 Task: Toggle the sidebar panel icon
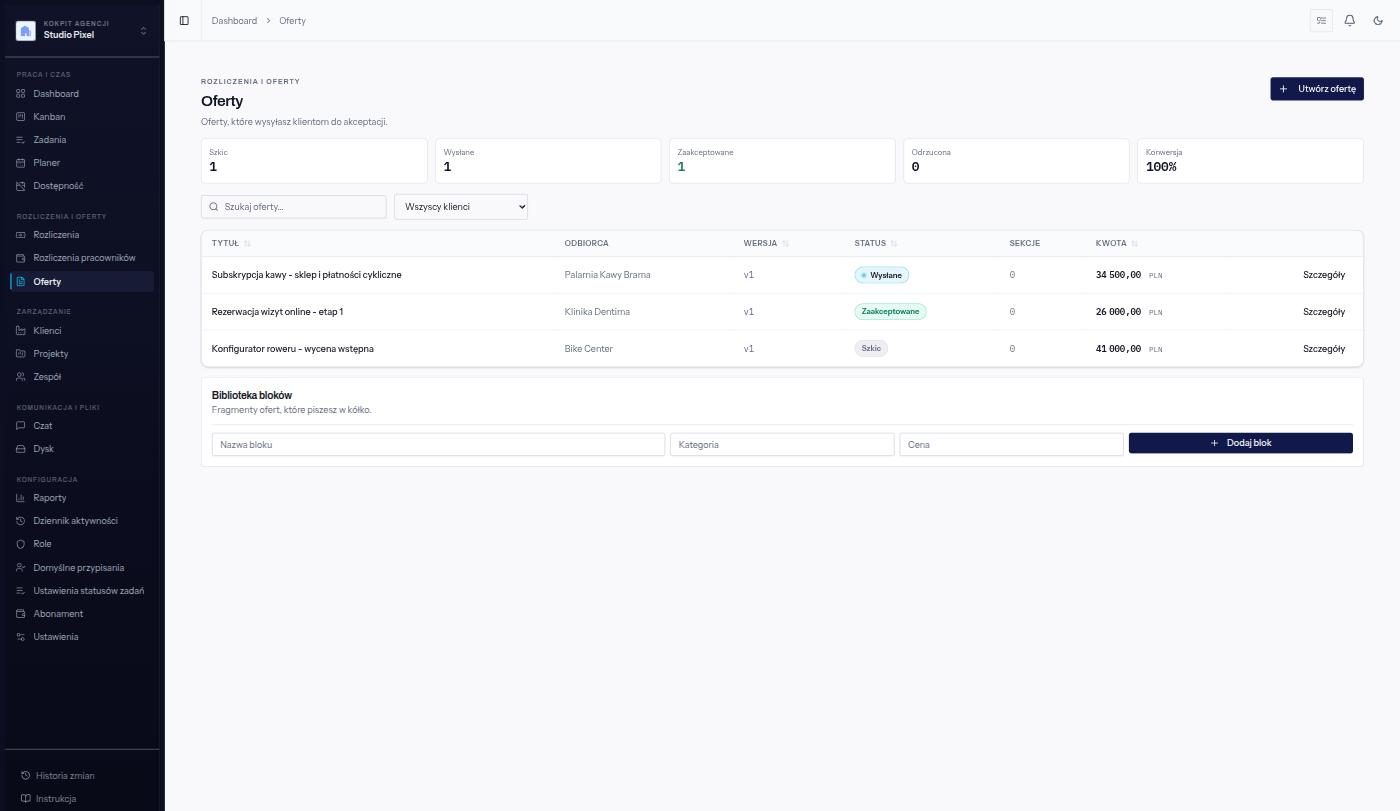(x=184, y=20)
